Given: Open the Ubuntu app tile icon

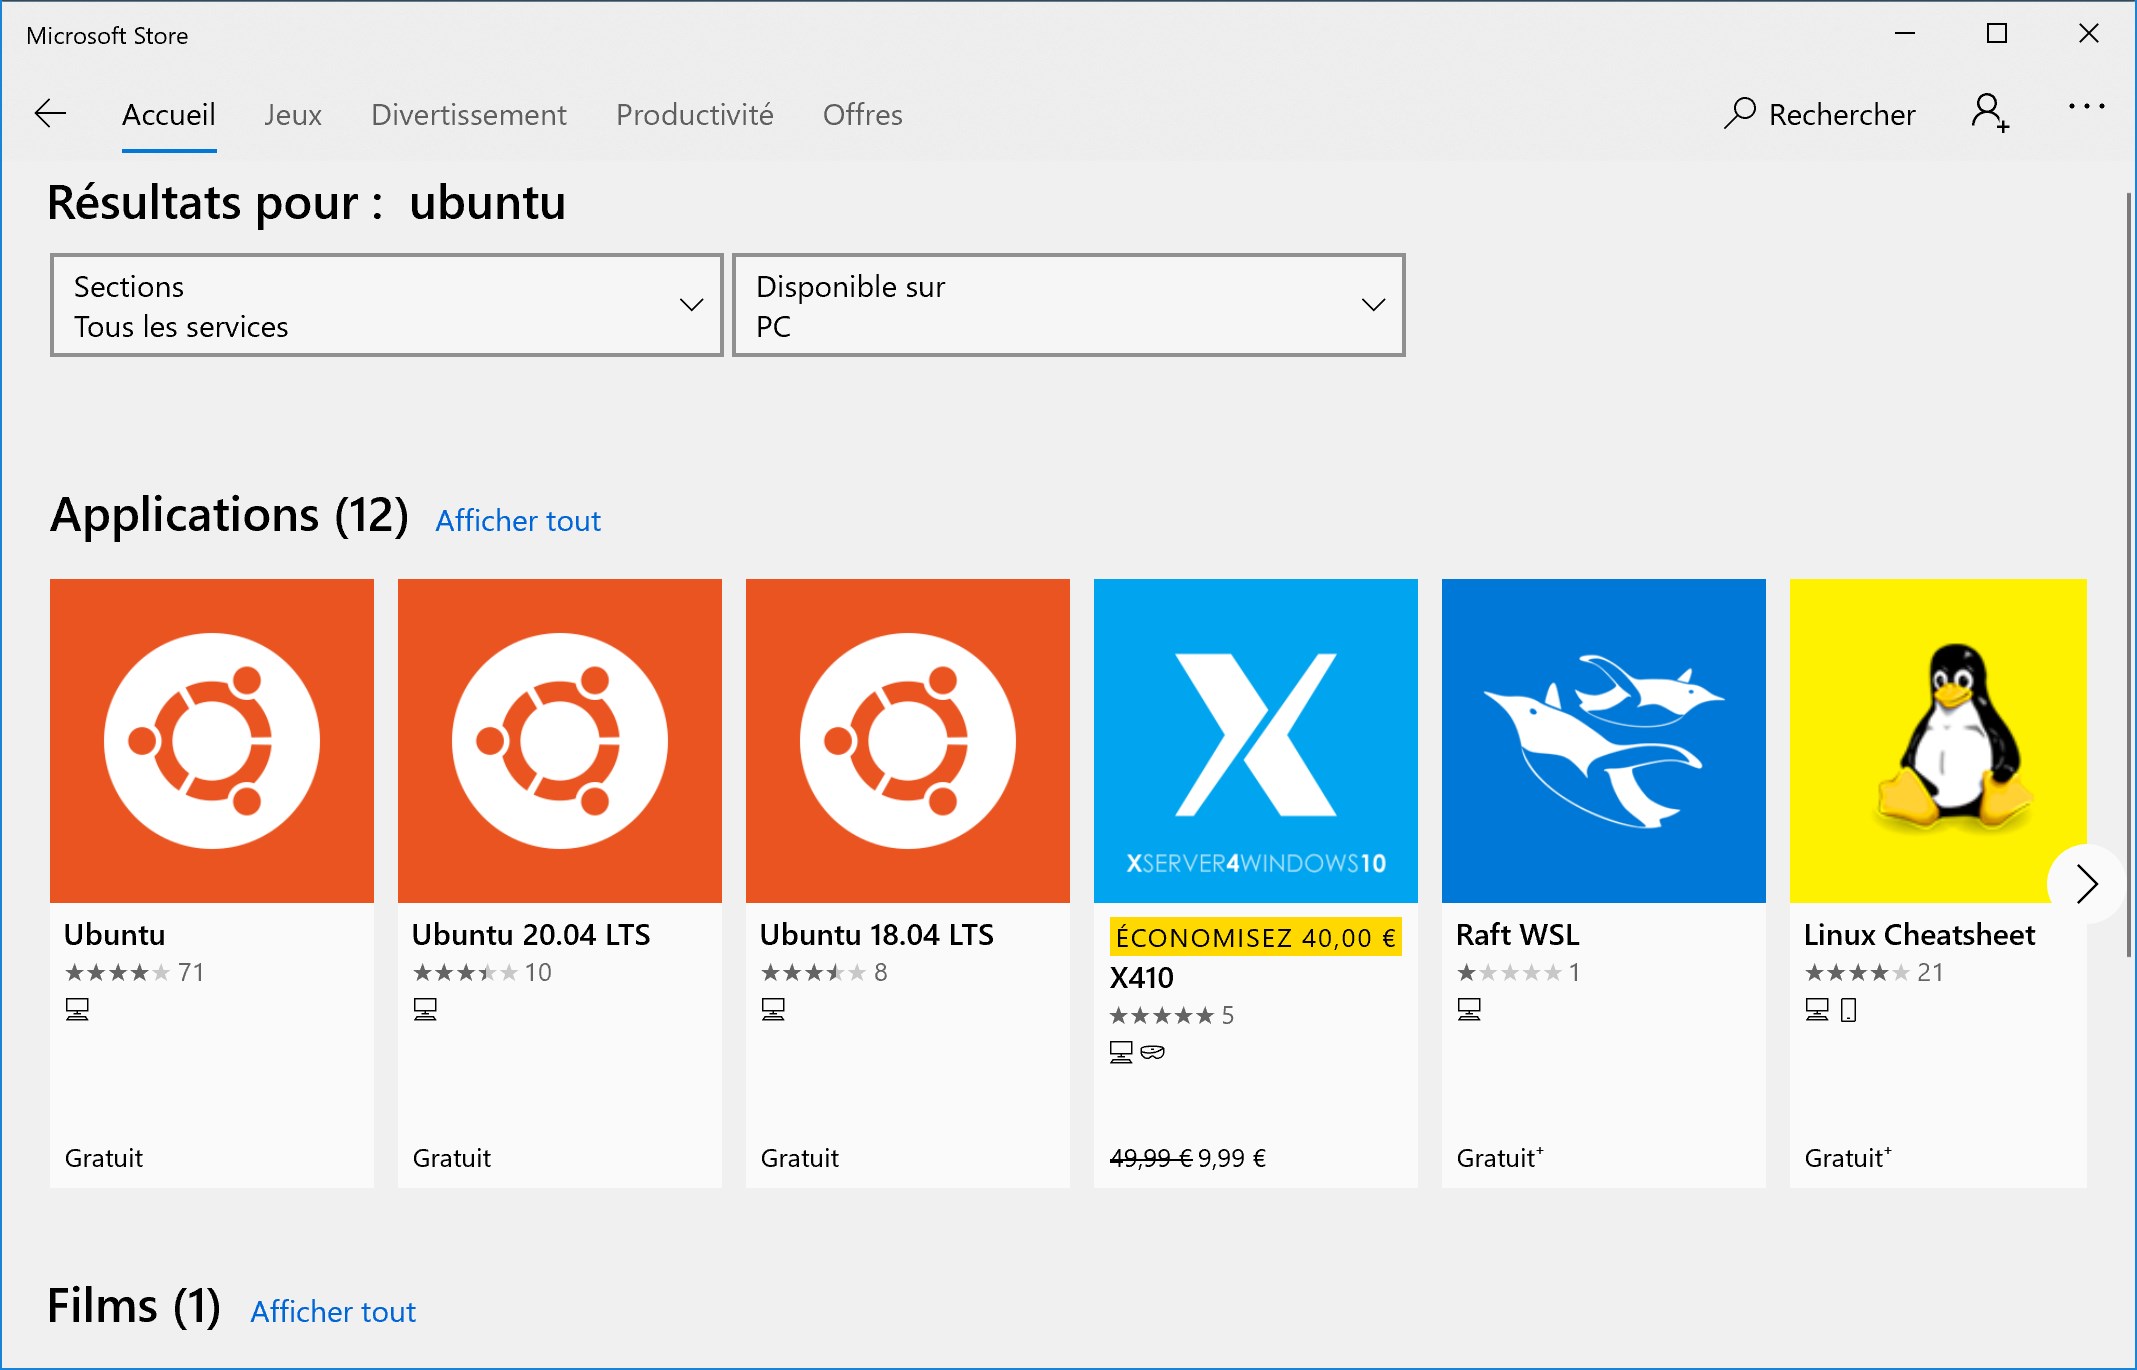Looking at the screenshot, I should [x=212, y=741].
